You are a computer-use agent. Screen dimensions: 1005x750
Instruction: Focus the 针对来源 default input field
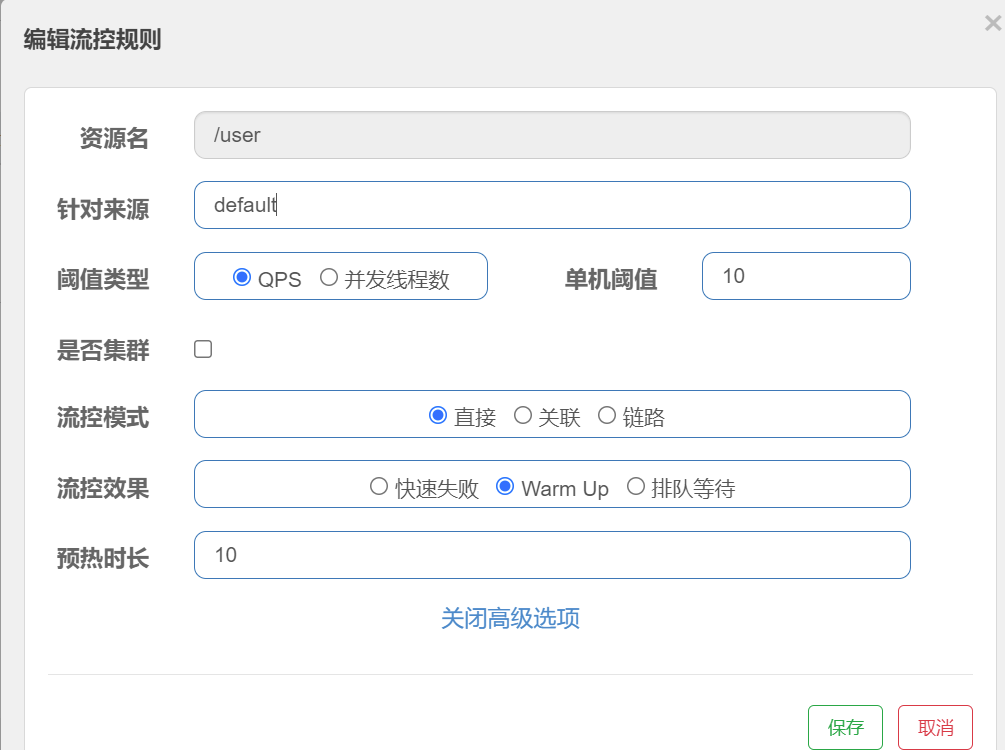click(552, 205)
